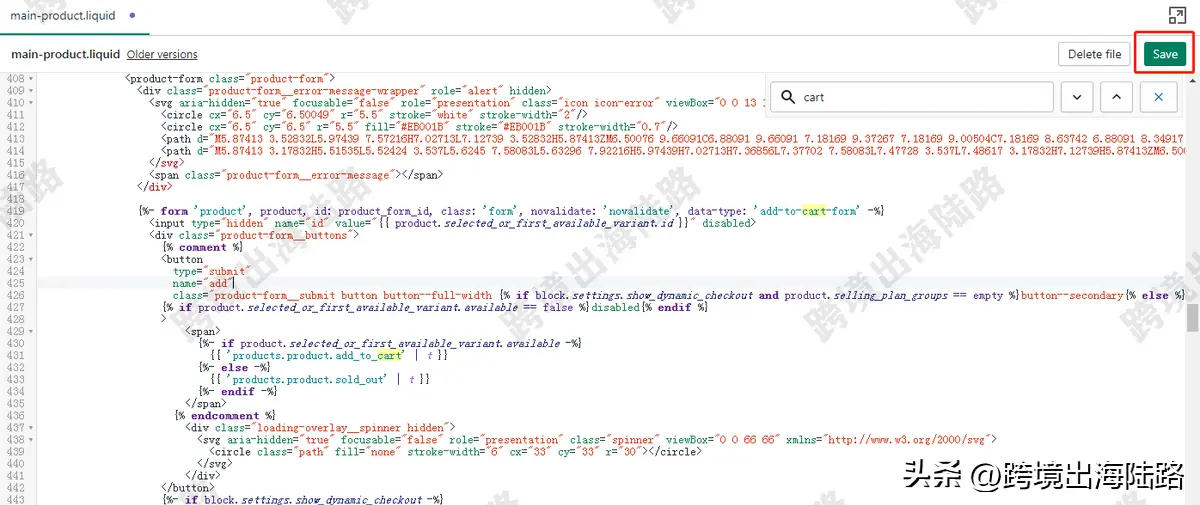Screen dimensions: 1200x505
Task: Go to previous search match with up chevron
Action: click(1117, 97)
